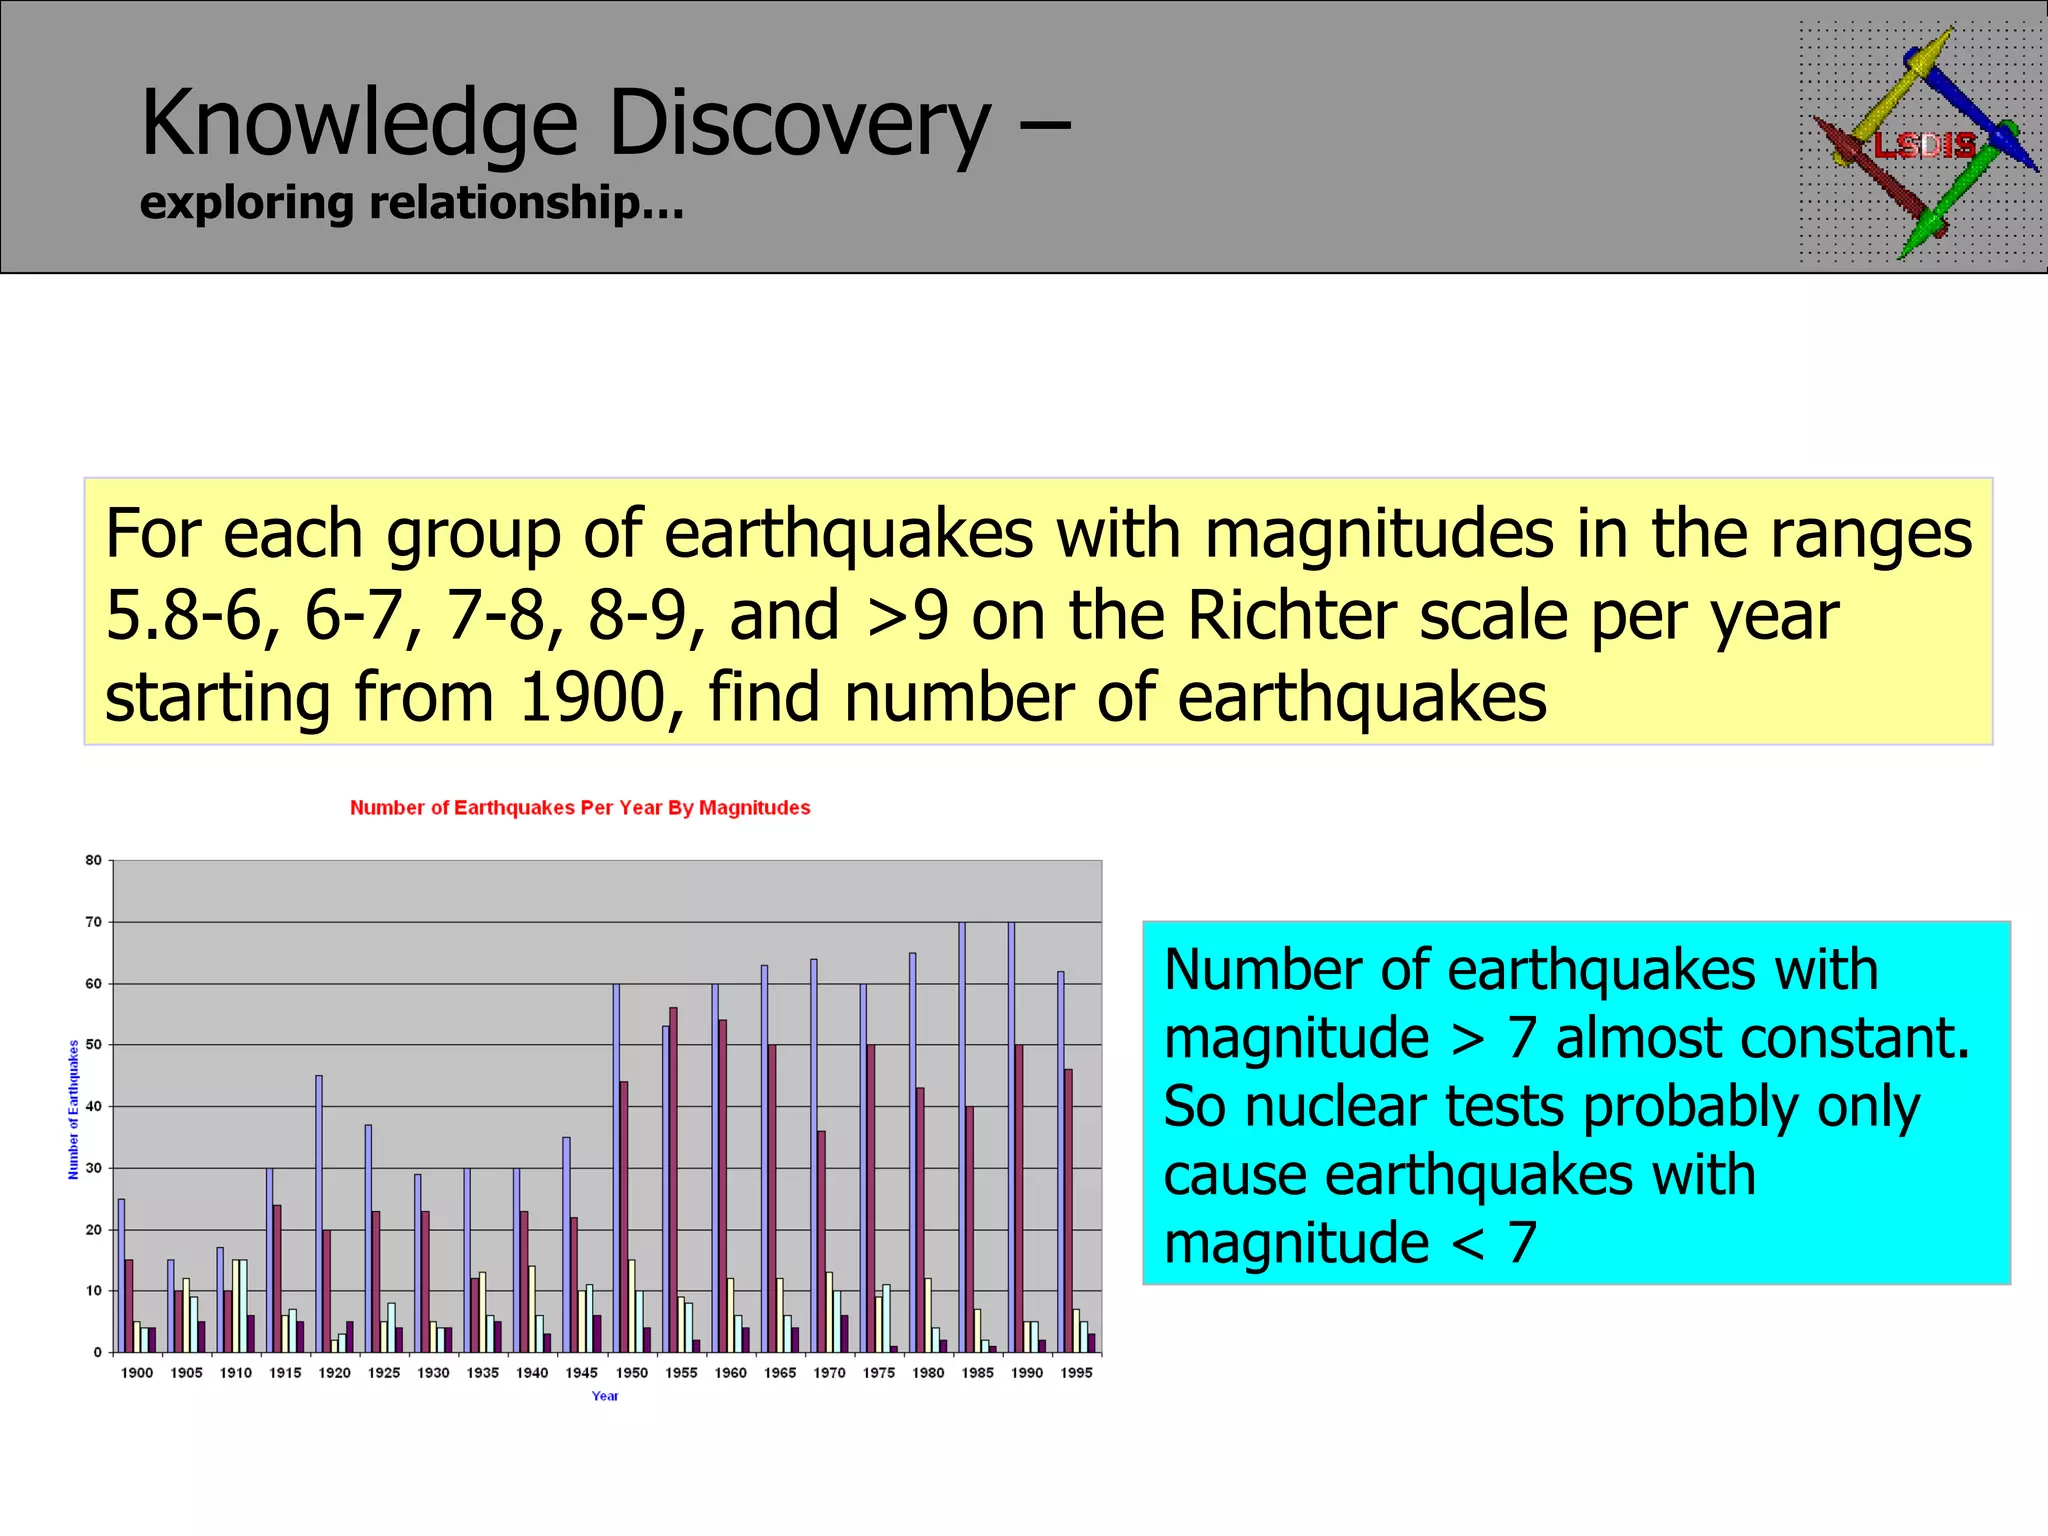Click the LSDIS logo icon
This screenshot has width=2048, height=1536.
click(x=1922, y=143)
